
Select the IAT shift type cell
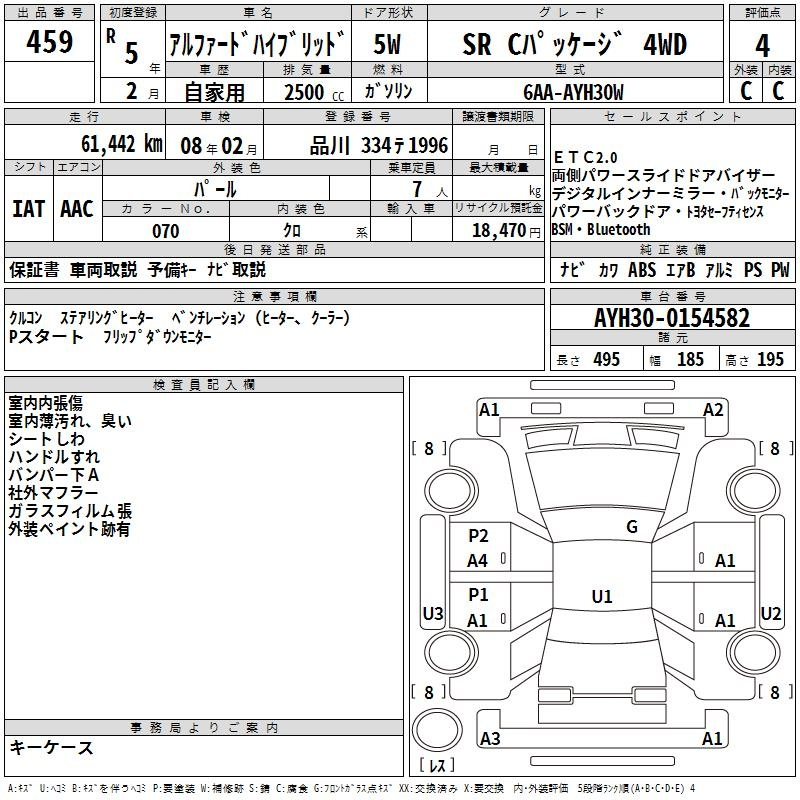pyautogui.click(x=29, y=208)
